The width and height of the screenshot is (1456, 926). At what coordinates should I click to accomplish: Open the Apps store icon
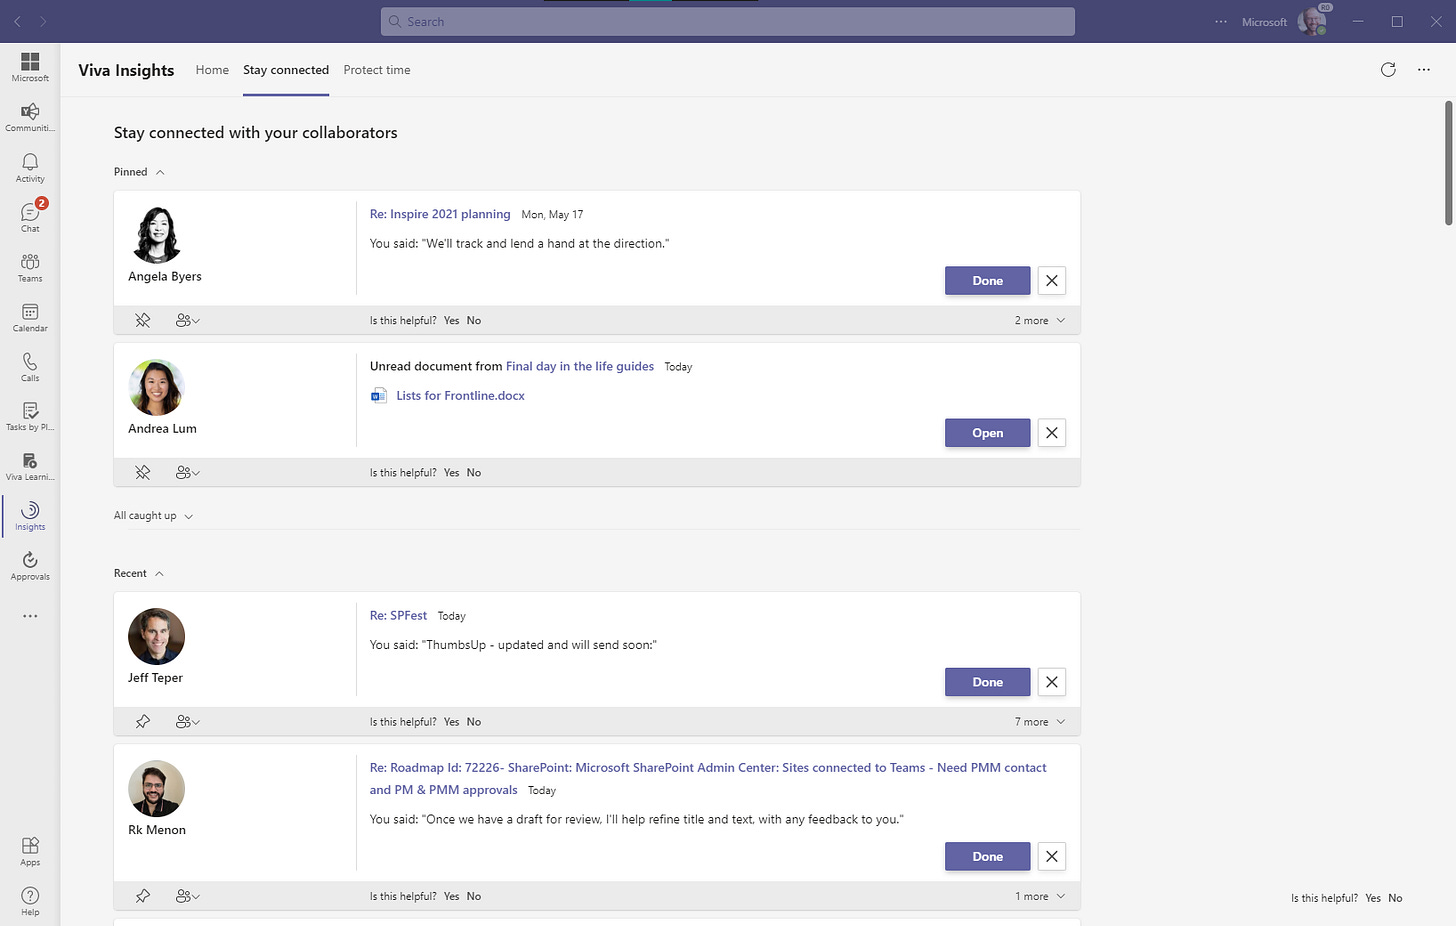(30, 846)
